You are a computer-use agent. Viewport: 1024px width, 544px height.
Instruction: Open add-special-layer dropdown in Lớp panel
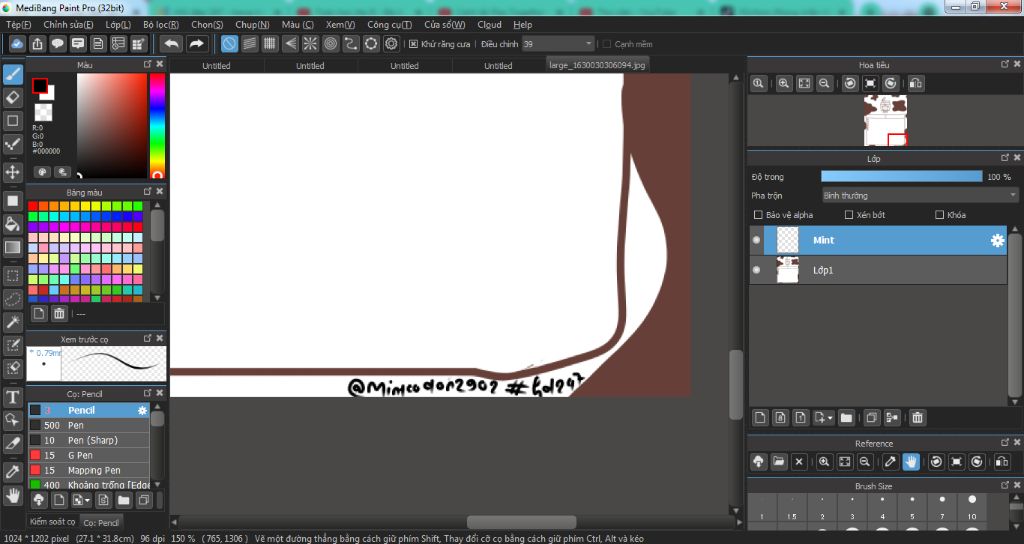click(824, 417)
